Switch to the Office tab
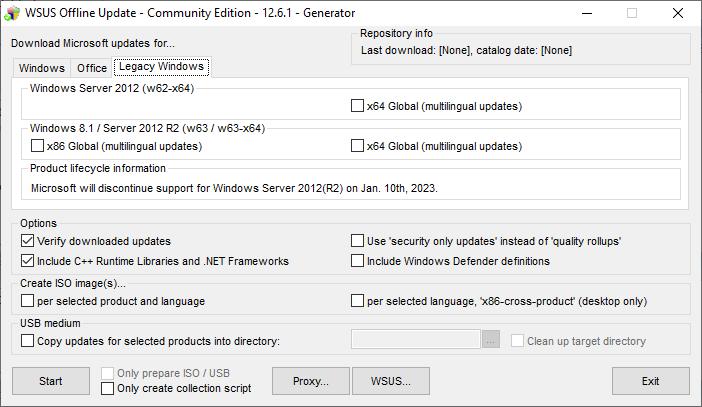This screenshot has height=407, width=702. click(92, 68)
